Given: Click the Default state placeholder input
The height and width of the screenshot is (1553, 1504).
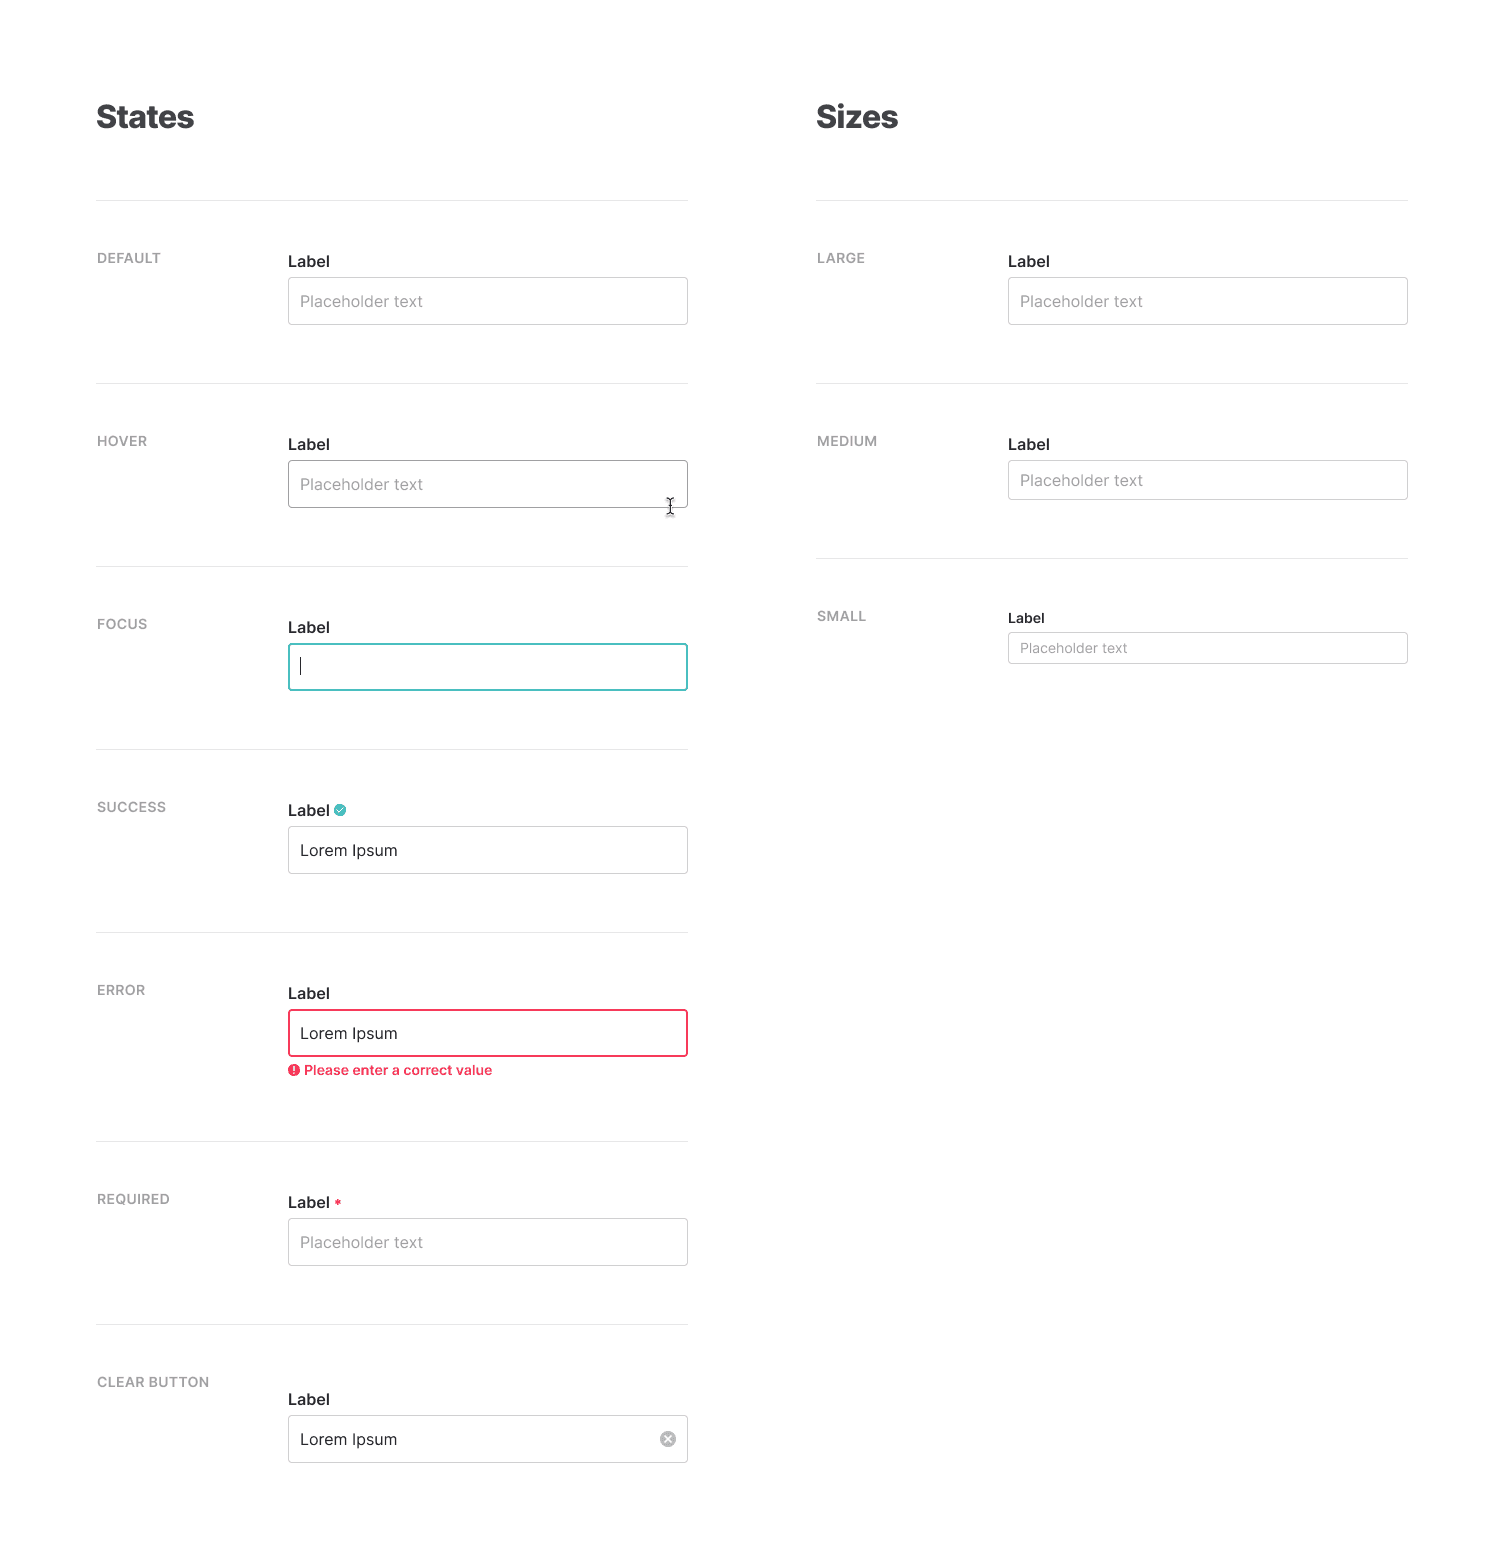Looking at the screenshot, I should pyautogui.click(x=487, y=301).
